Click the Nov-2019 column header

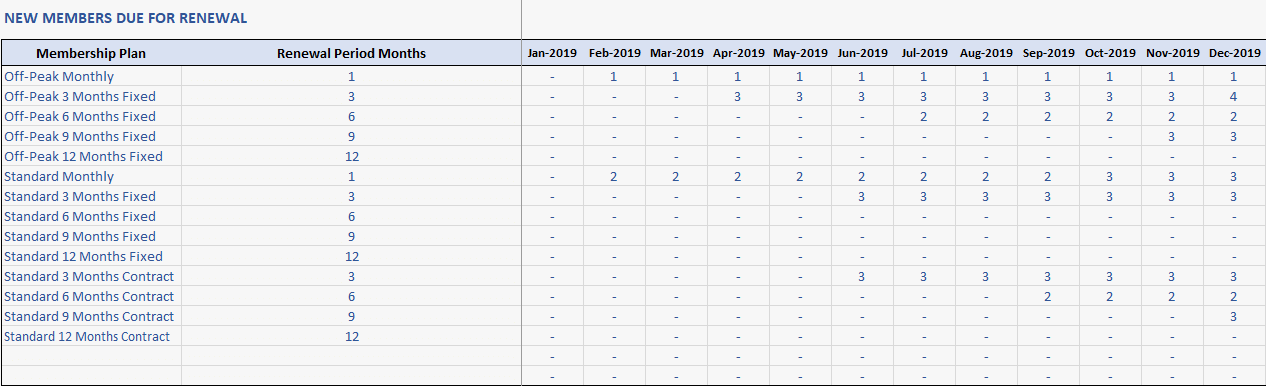(1172, 53)
